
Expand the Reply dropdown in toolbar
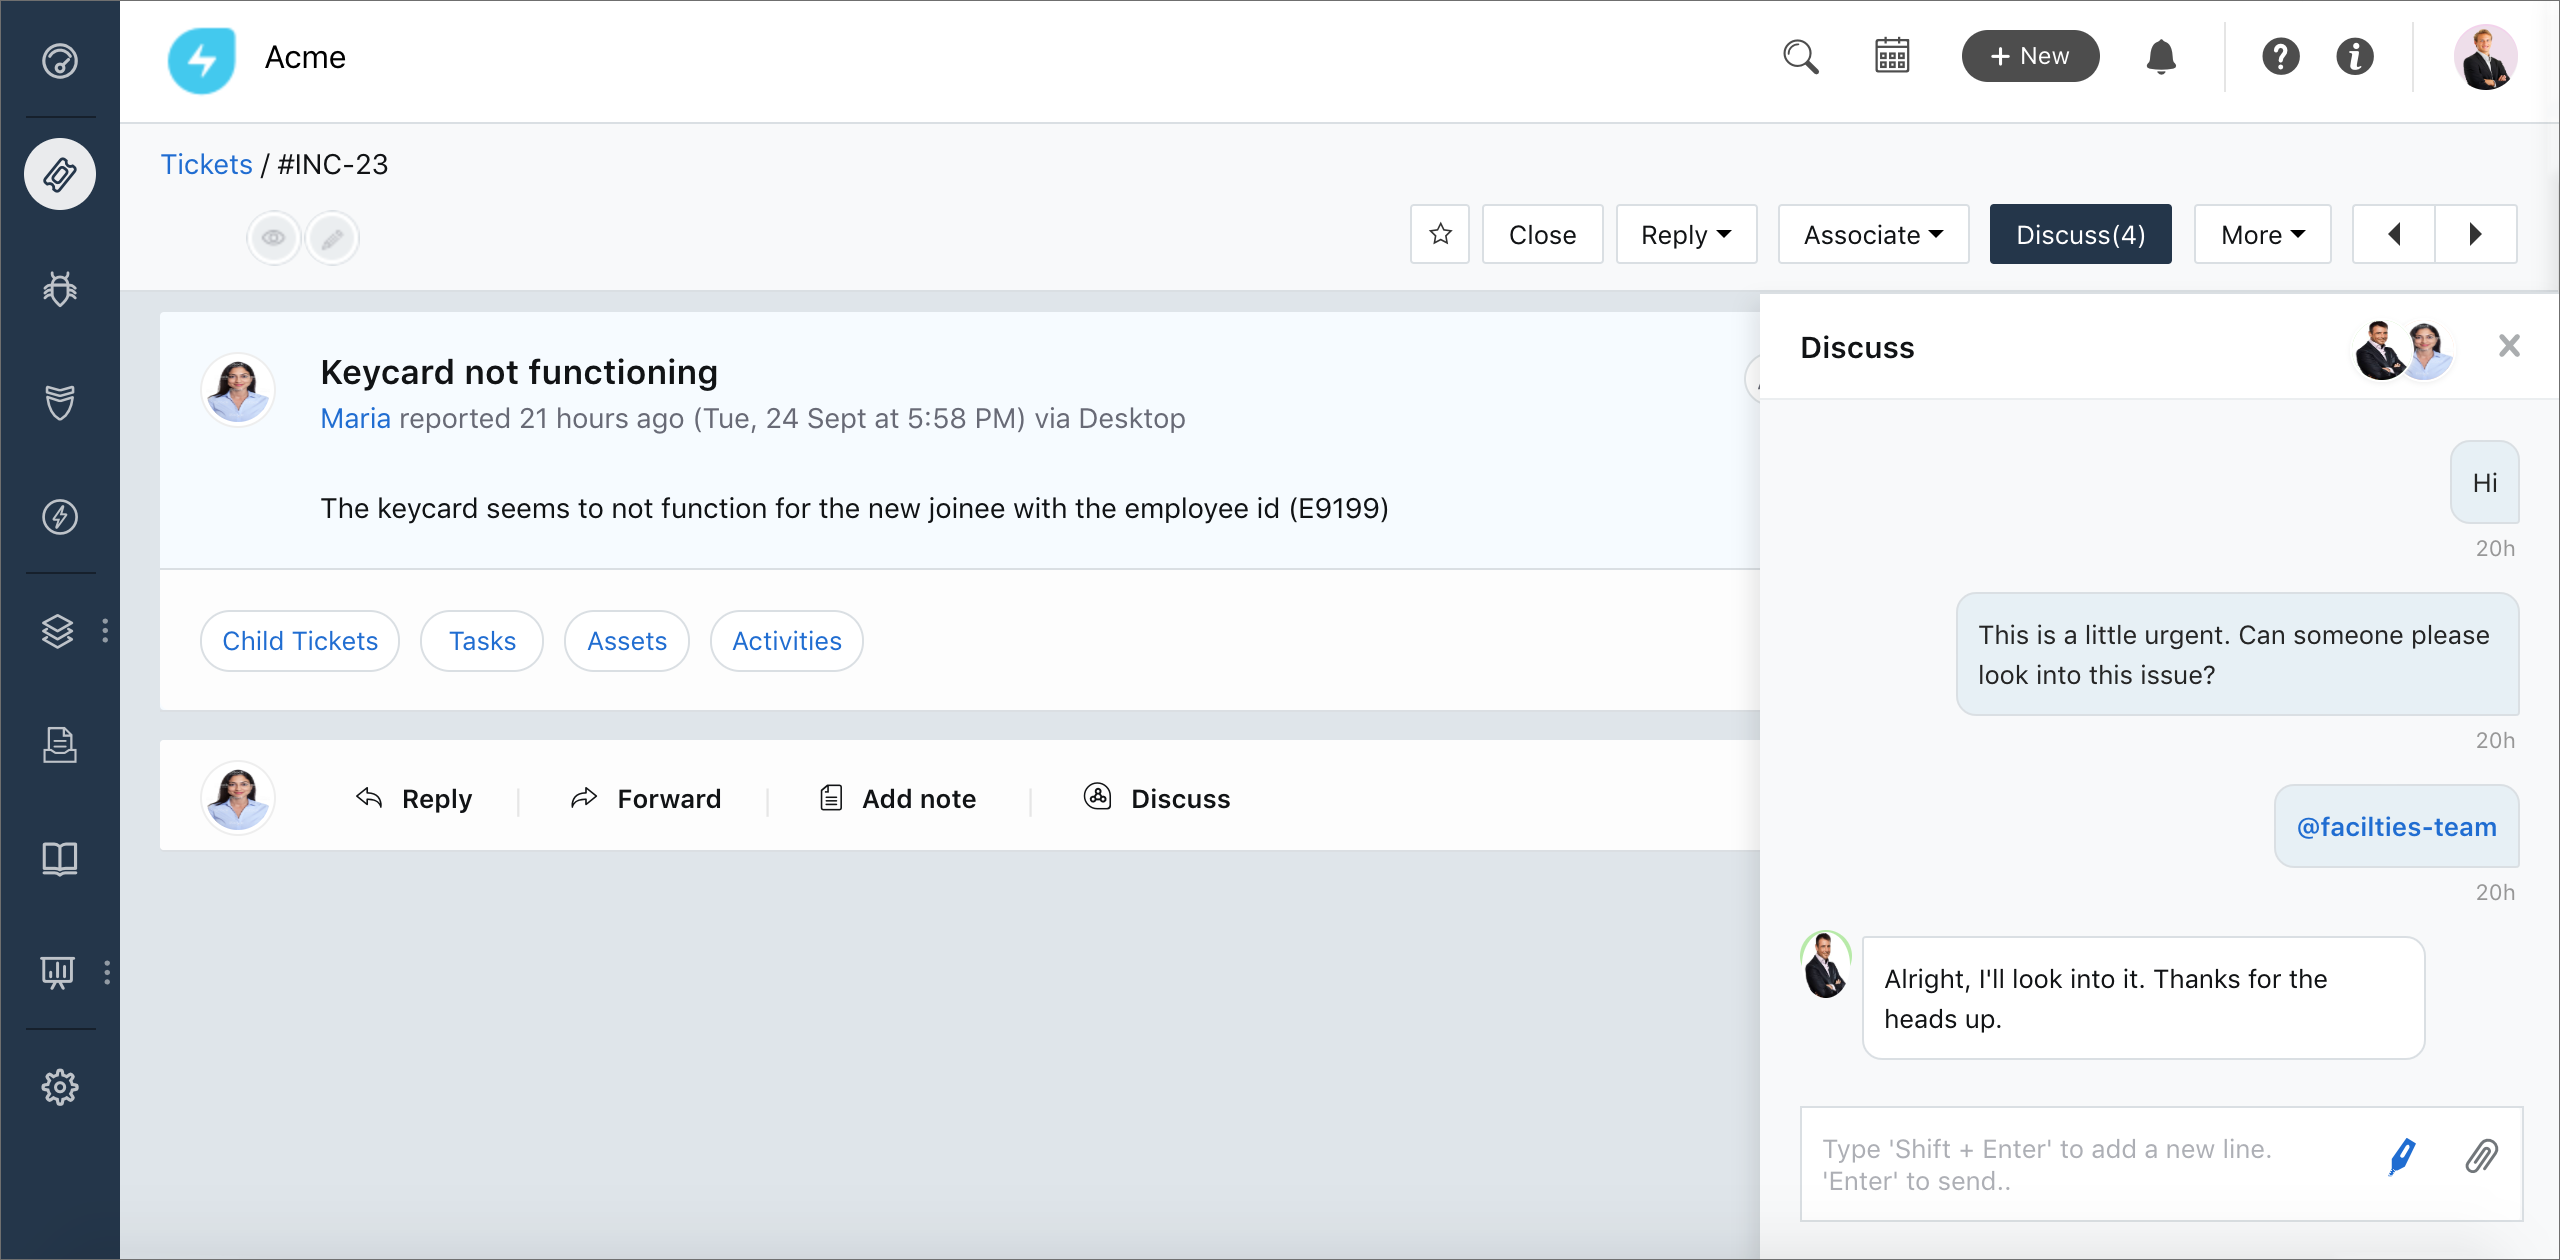[x=1686, y=234]
